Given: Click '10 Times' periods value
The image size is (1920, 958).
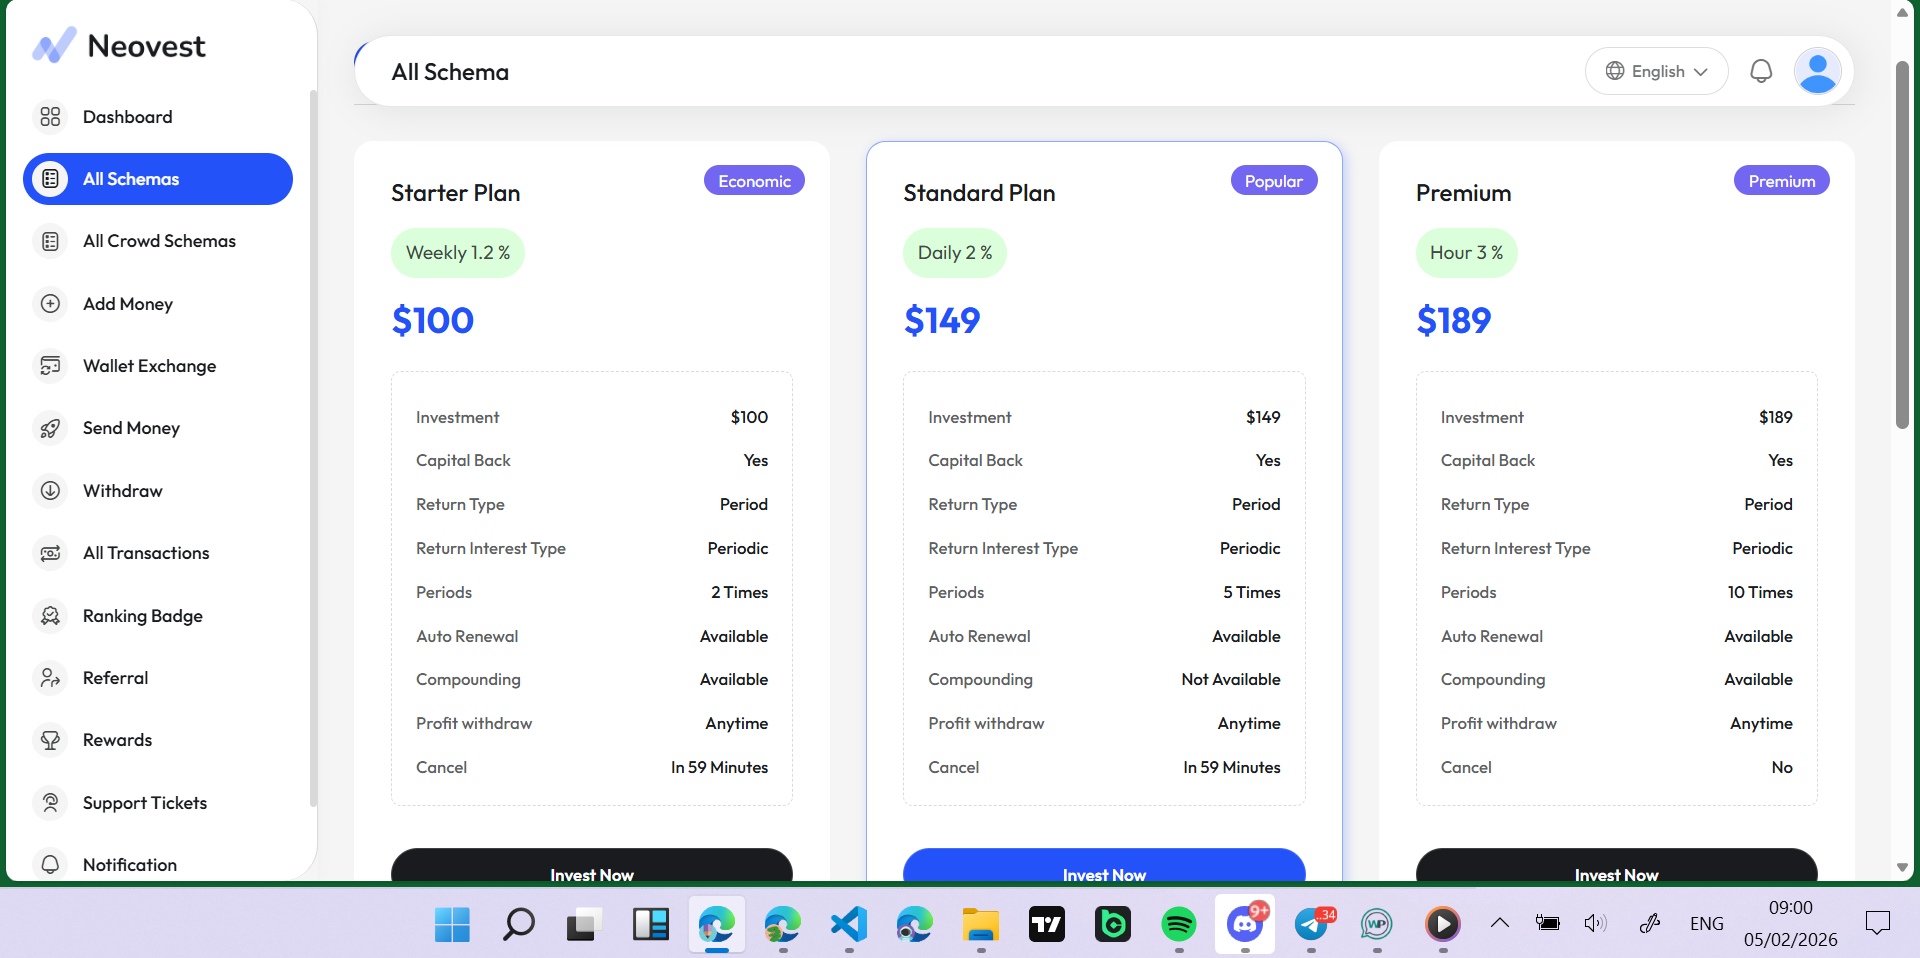Looking at the screenshot, I should point(1760,592).
